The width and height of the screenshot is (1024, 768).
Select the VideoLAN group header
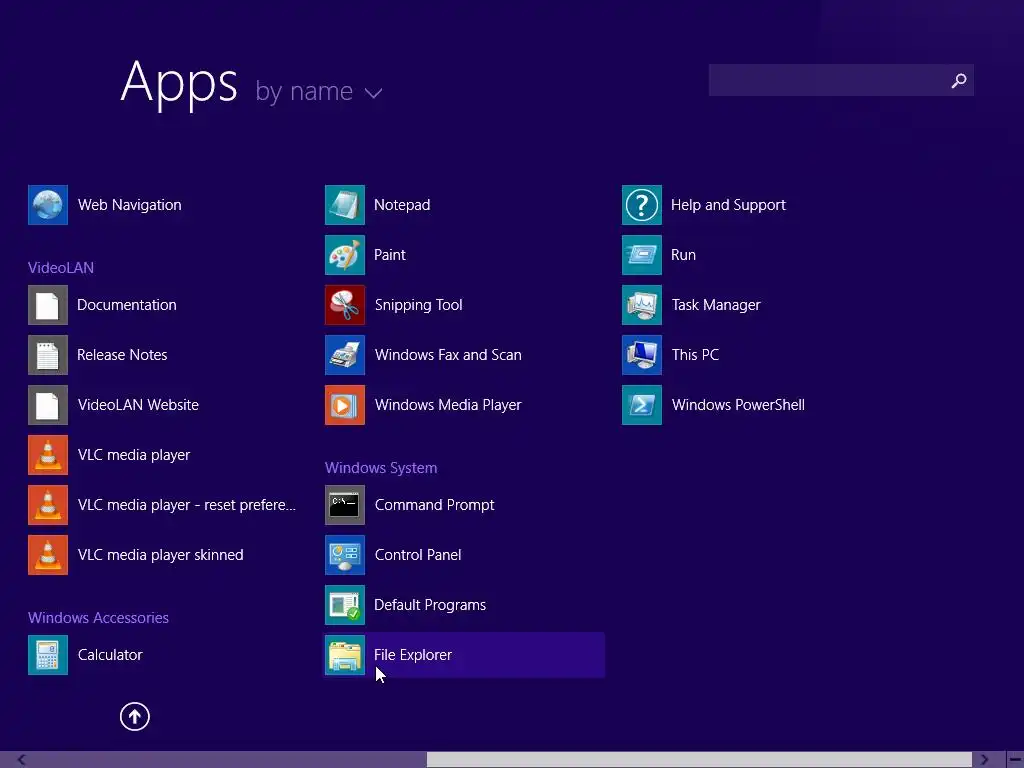(x=61, y=268)
